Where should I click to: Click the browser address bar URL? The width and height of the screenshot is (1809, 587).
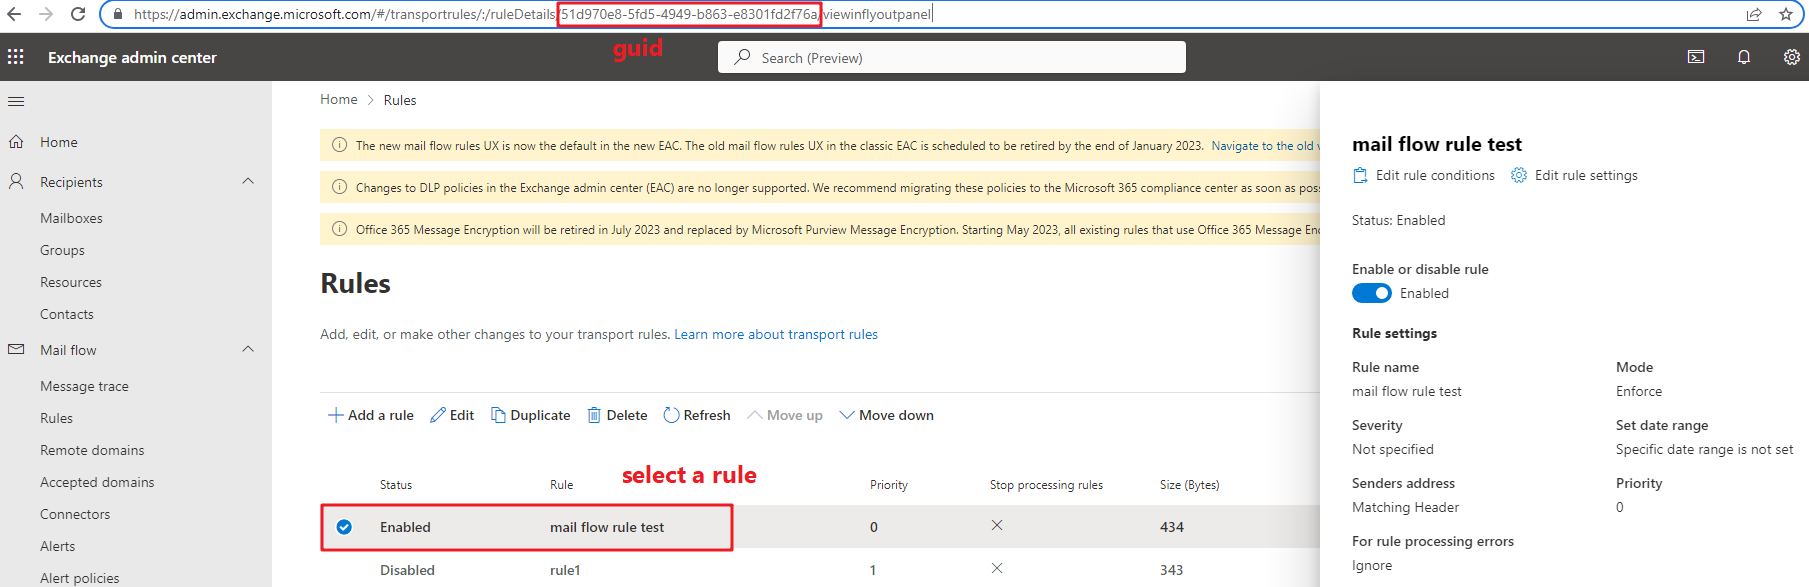pyautogui.click(x=532, y=14)
